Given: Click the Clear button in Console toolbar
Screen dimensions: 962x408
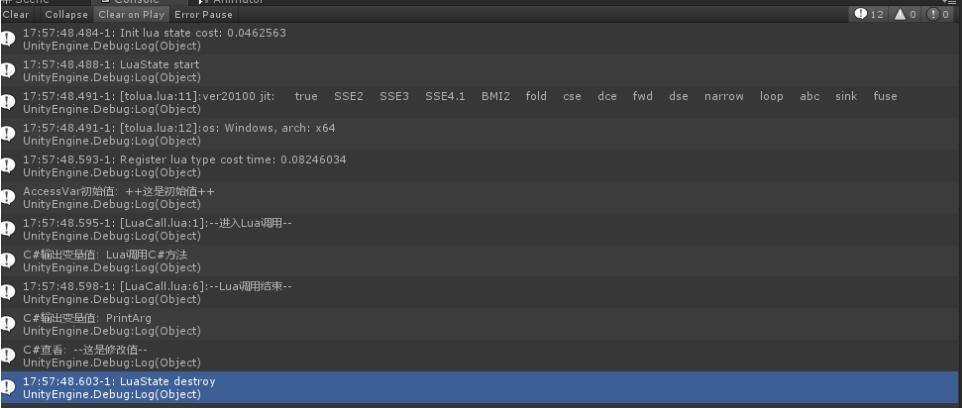Looking at the screenshot, I should coord(16,14).
